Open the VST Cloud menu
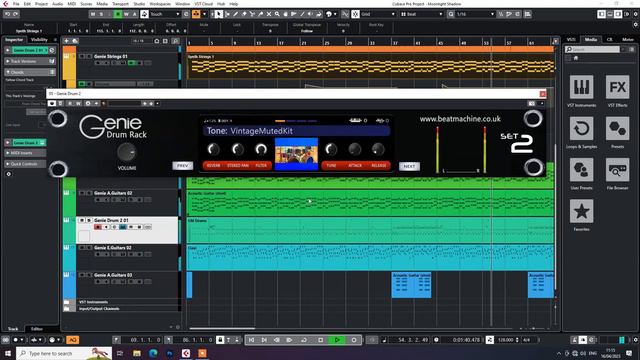Image resolution: width=640 pixels, height=360 pixels. pyautogui.click(x=203, y=4)
